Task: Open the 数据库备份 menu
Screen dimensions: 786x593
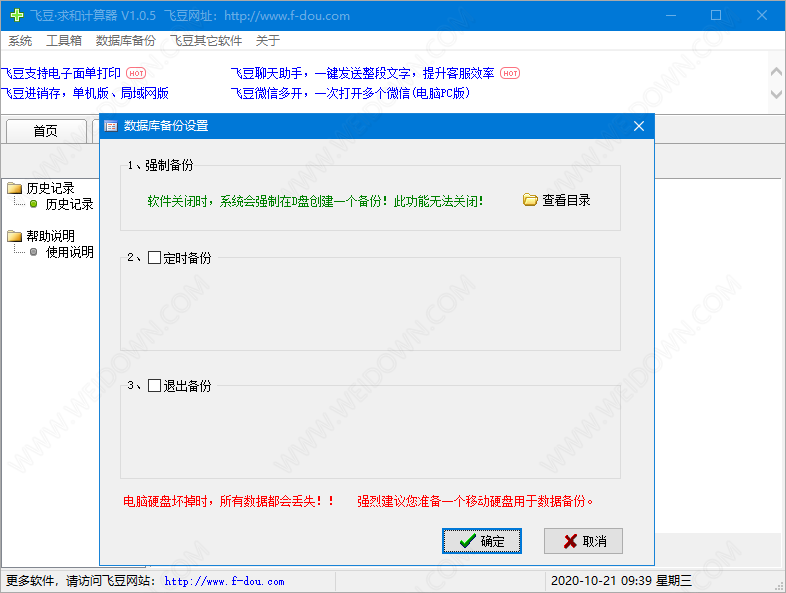Action: [x=125, y=41]
